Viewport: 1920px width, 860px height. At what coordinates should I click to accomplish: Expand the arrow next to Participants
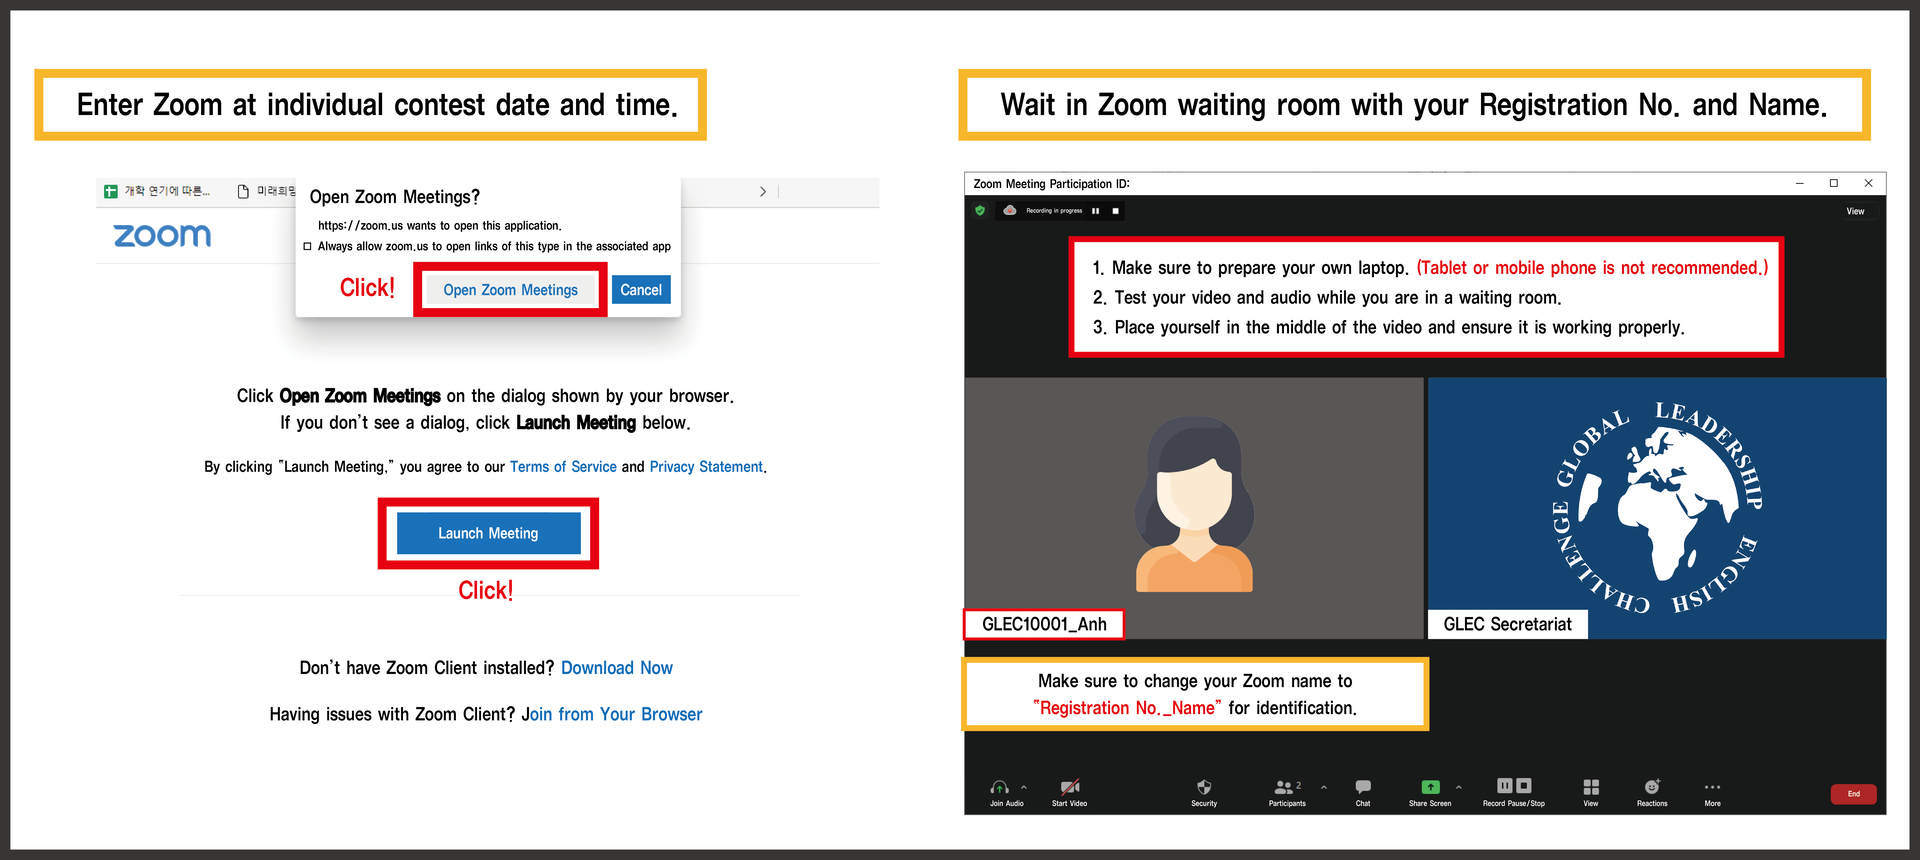[1324, 788]
